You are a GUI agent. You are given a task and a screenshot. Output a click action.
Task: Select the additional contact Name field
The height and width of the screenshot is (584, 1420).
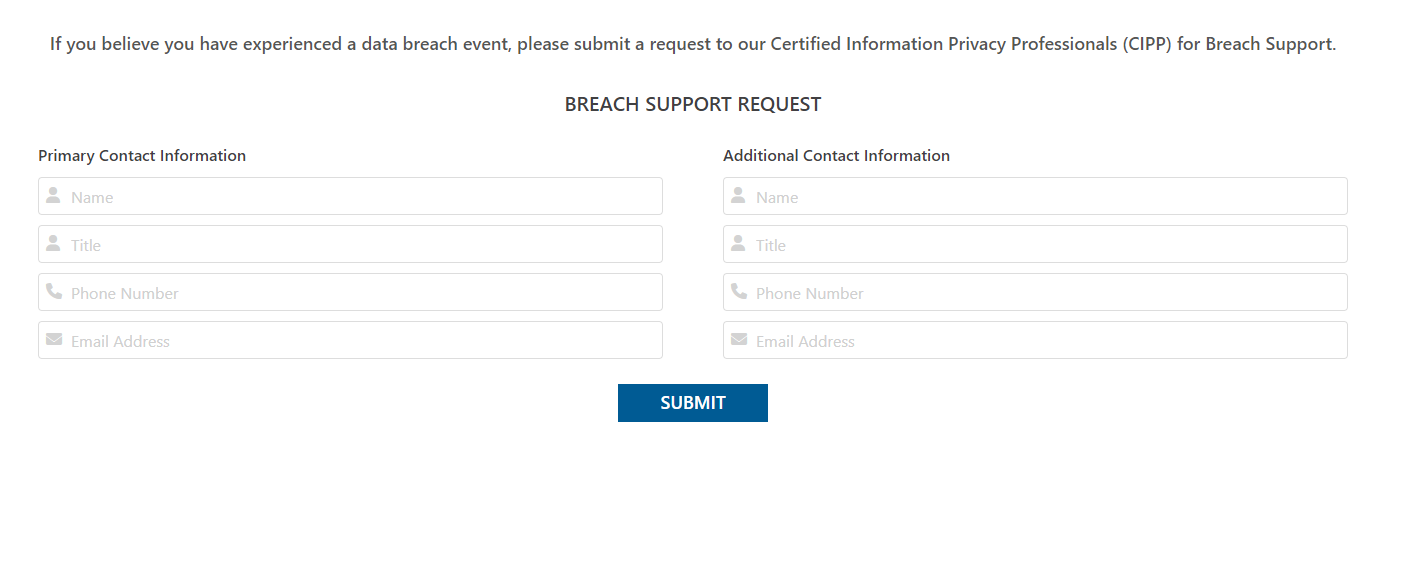pos(1035,196)
